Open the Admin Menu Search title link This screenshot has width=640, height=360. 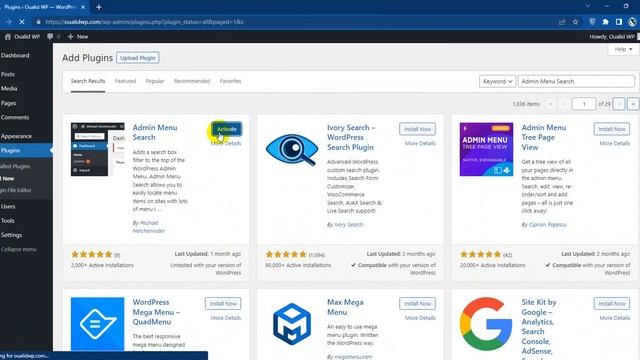coord(155,133)
